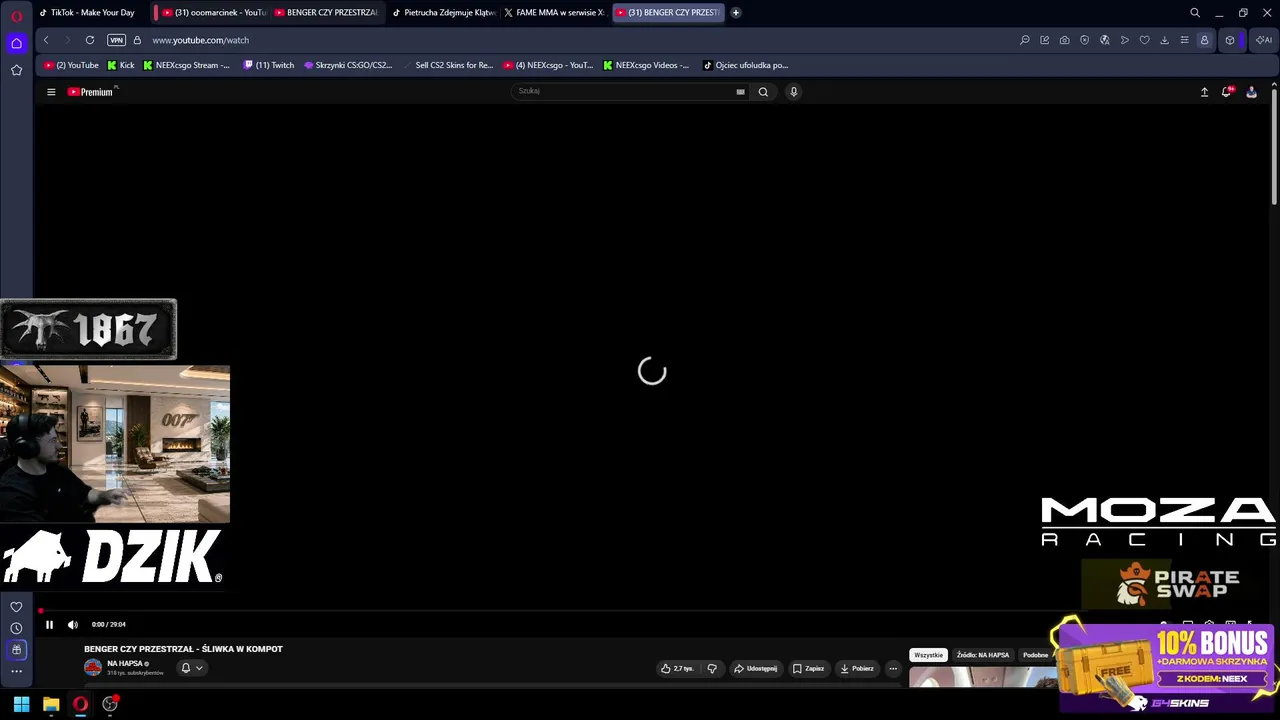1280x720 pixels.
Task: Open the Opera main menu
Action: 16,14
